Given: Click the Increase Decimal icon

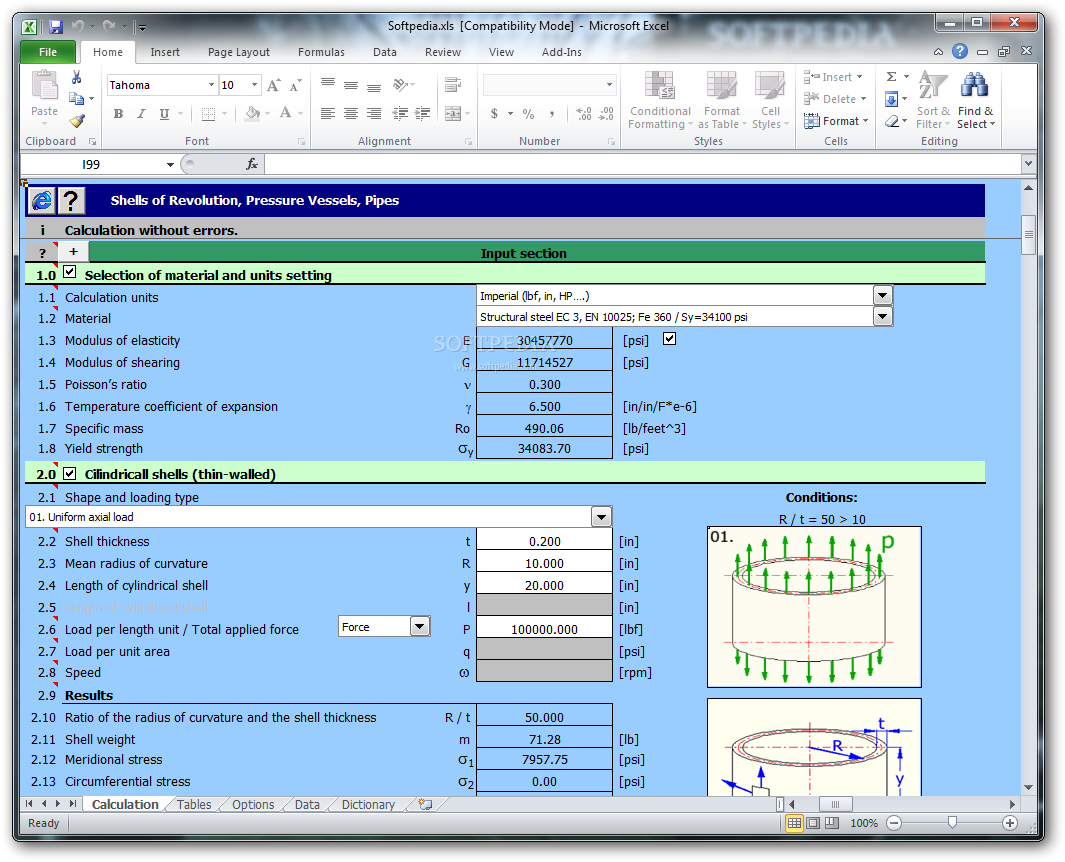Looking at the screenshot, I should (x=583, y=113).
